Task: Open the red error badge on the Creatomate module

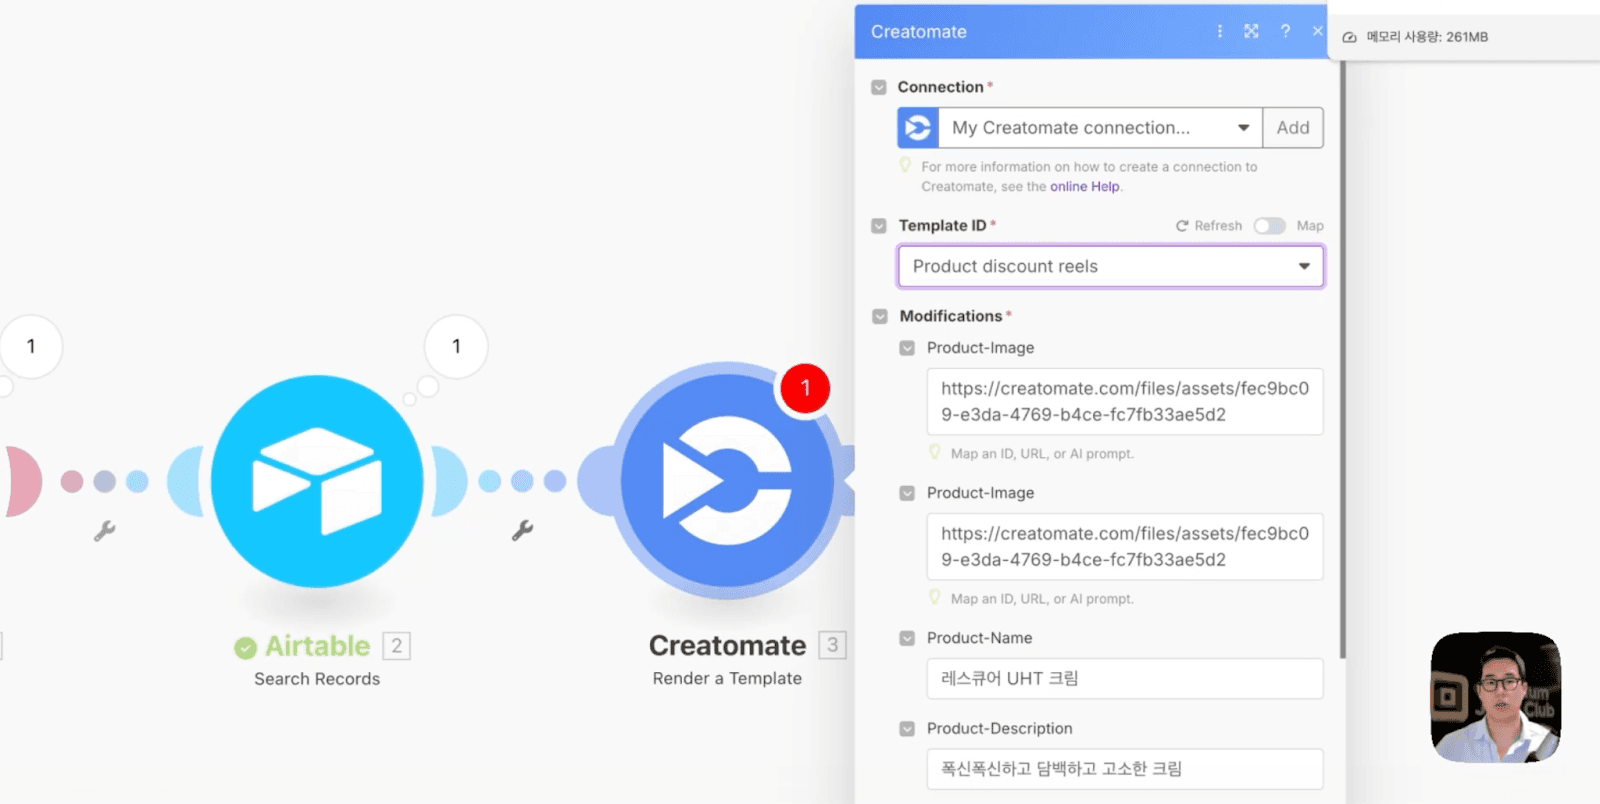Action: tap(805, 388)
